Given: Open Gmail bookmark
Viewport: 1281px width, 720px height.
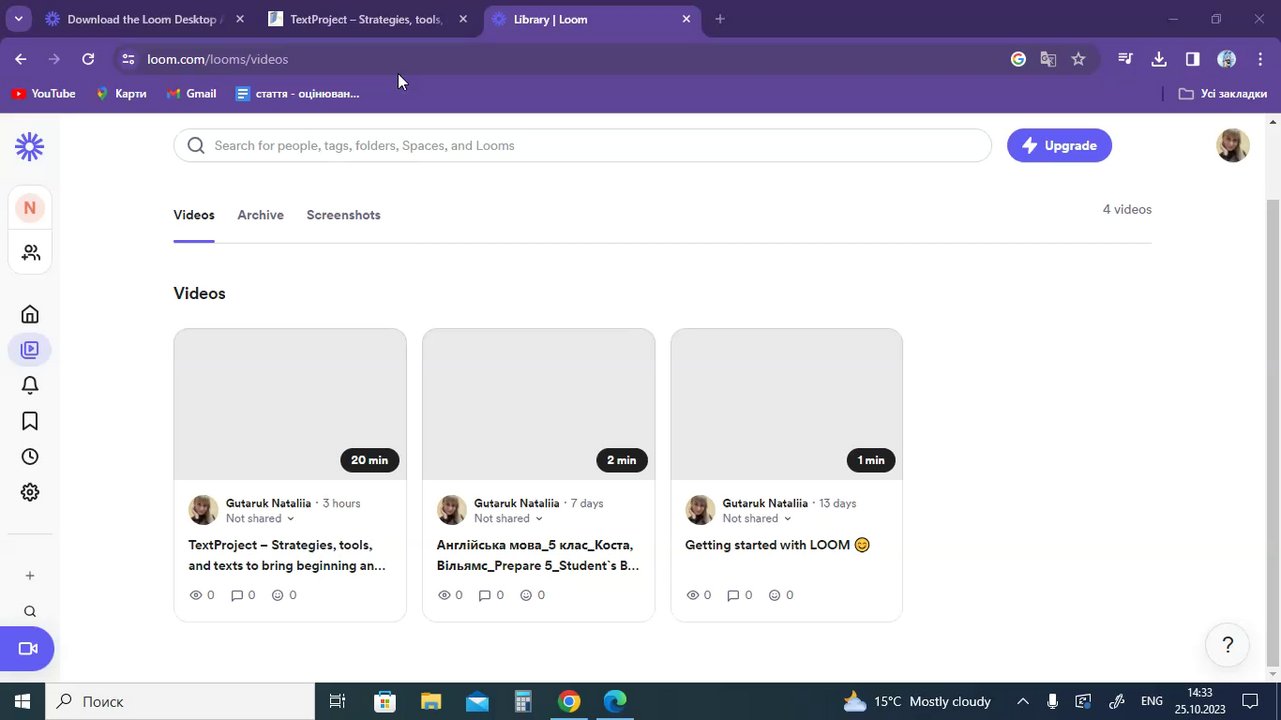Looking at the screenshot, I should 191,93.
